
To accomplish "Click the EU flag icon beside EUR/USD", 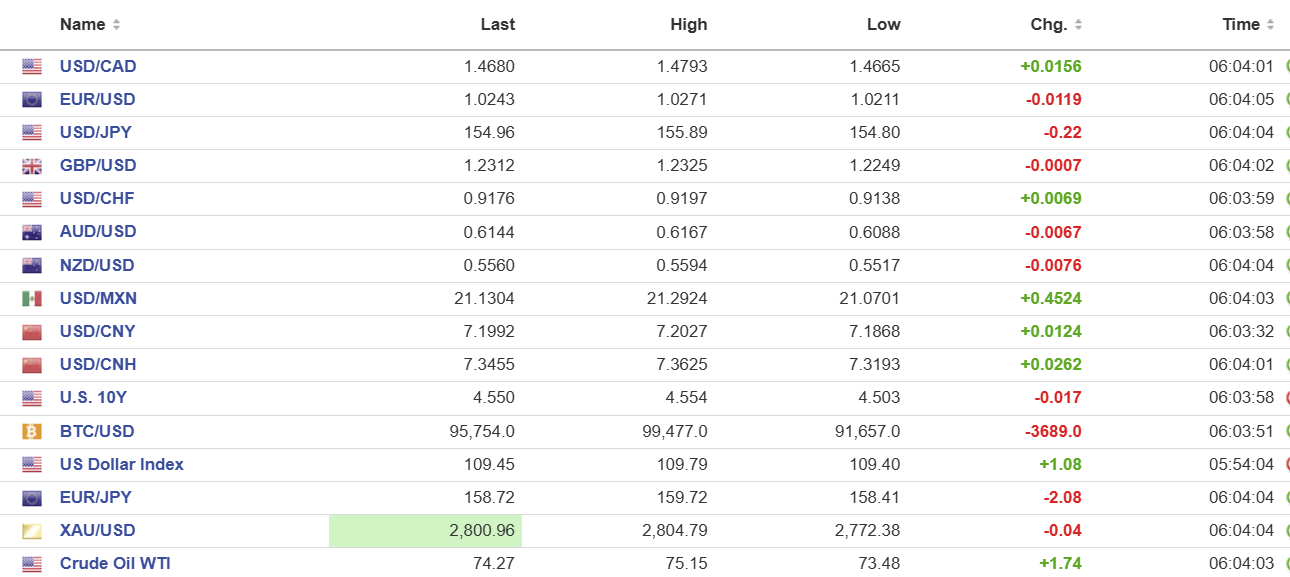I will [x=32, y=100].
